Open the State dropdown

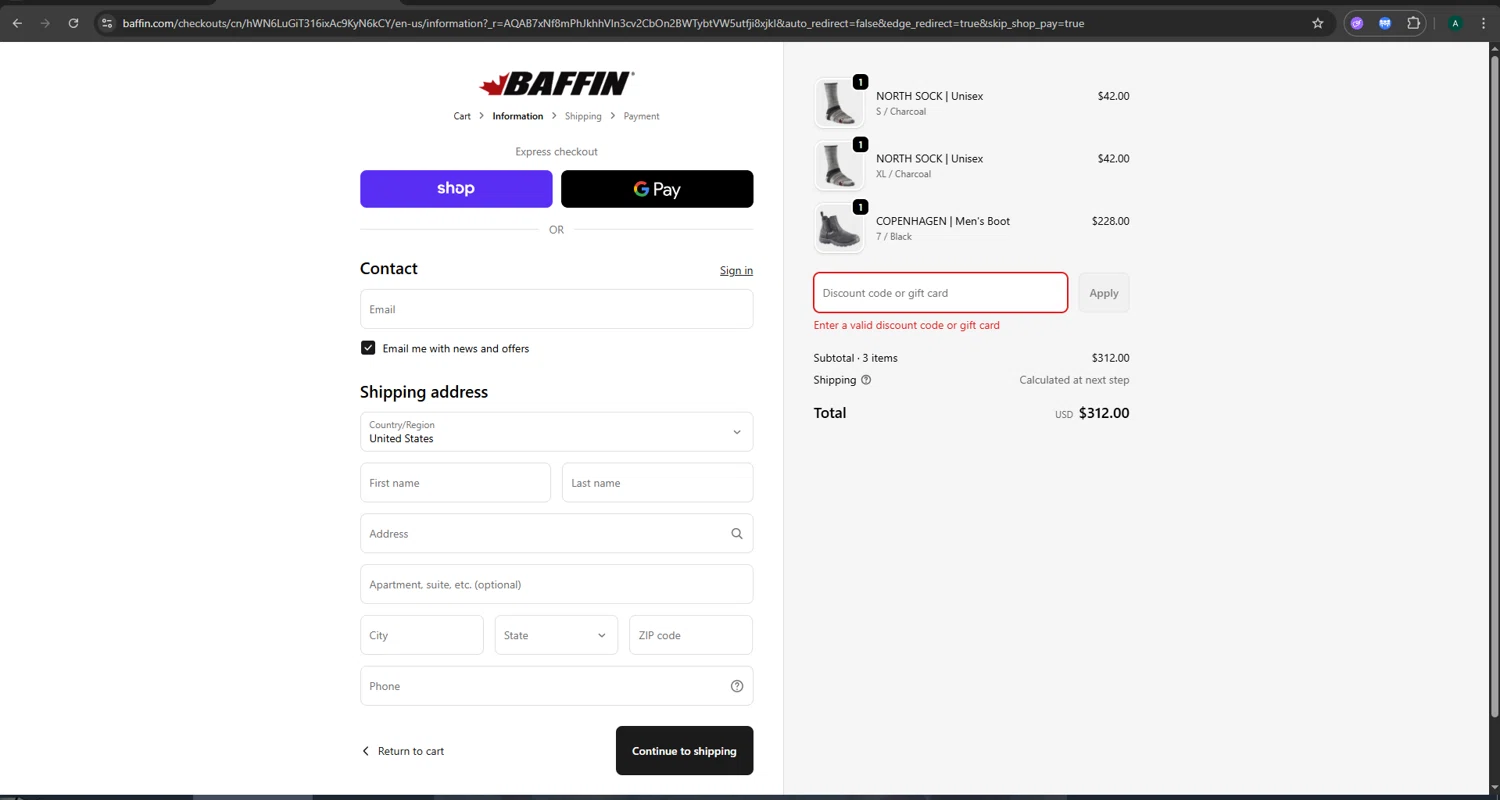(556, 635)
